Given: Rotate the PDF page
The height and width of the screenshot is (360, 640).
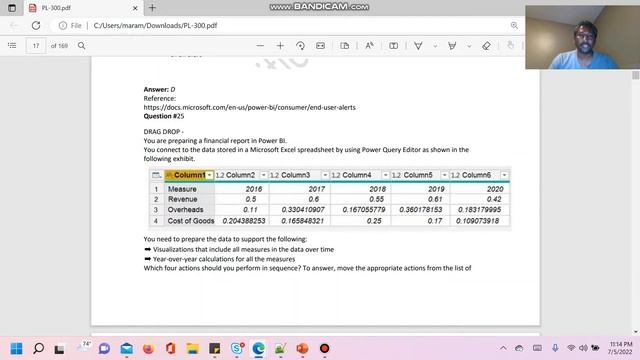Looking at the screenshot, I should point(300,46).
